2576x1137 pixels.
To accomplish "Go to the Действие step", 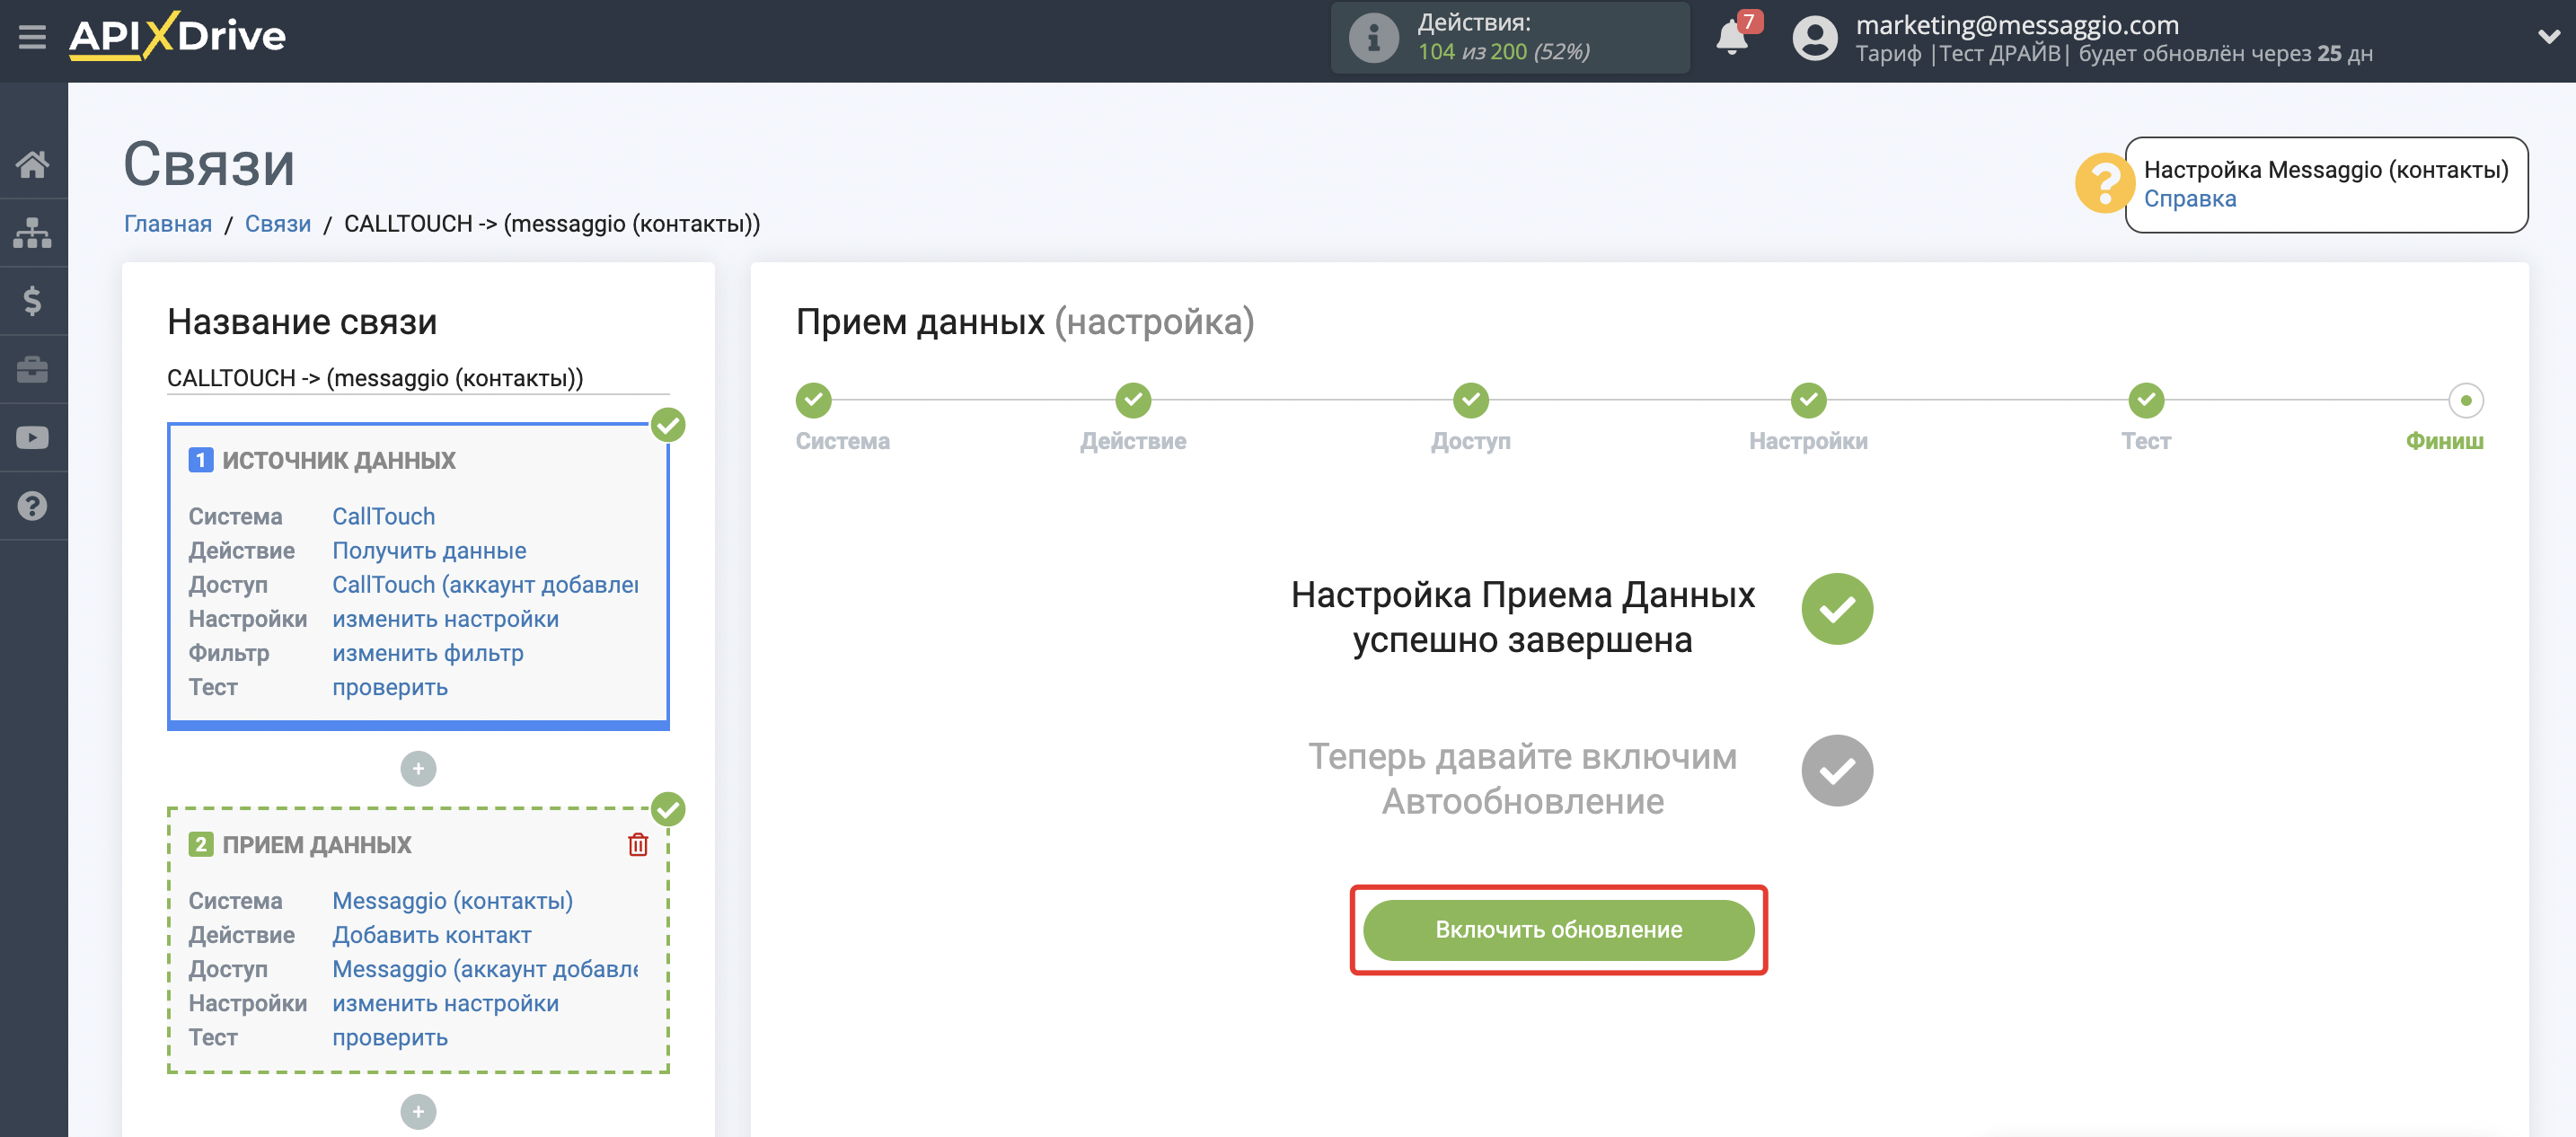I will [x=1133, y=400].
